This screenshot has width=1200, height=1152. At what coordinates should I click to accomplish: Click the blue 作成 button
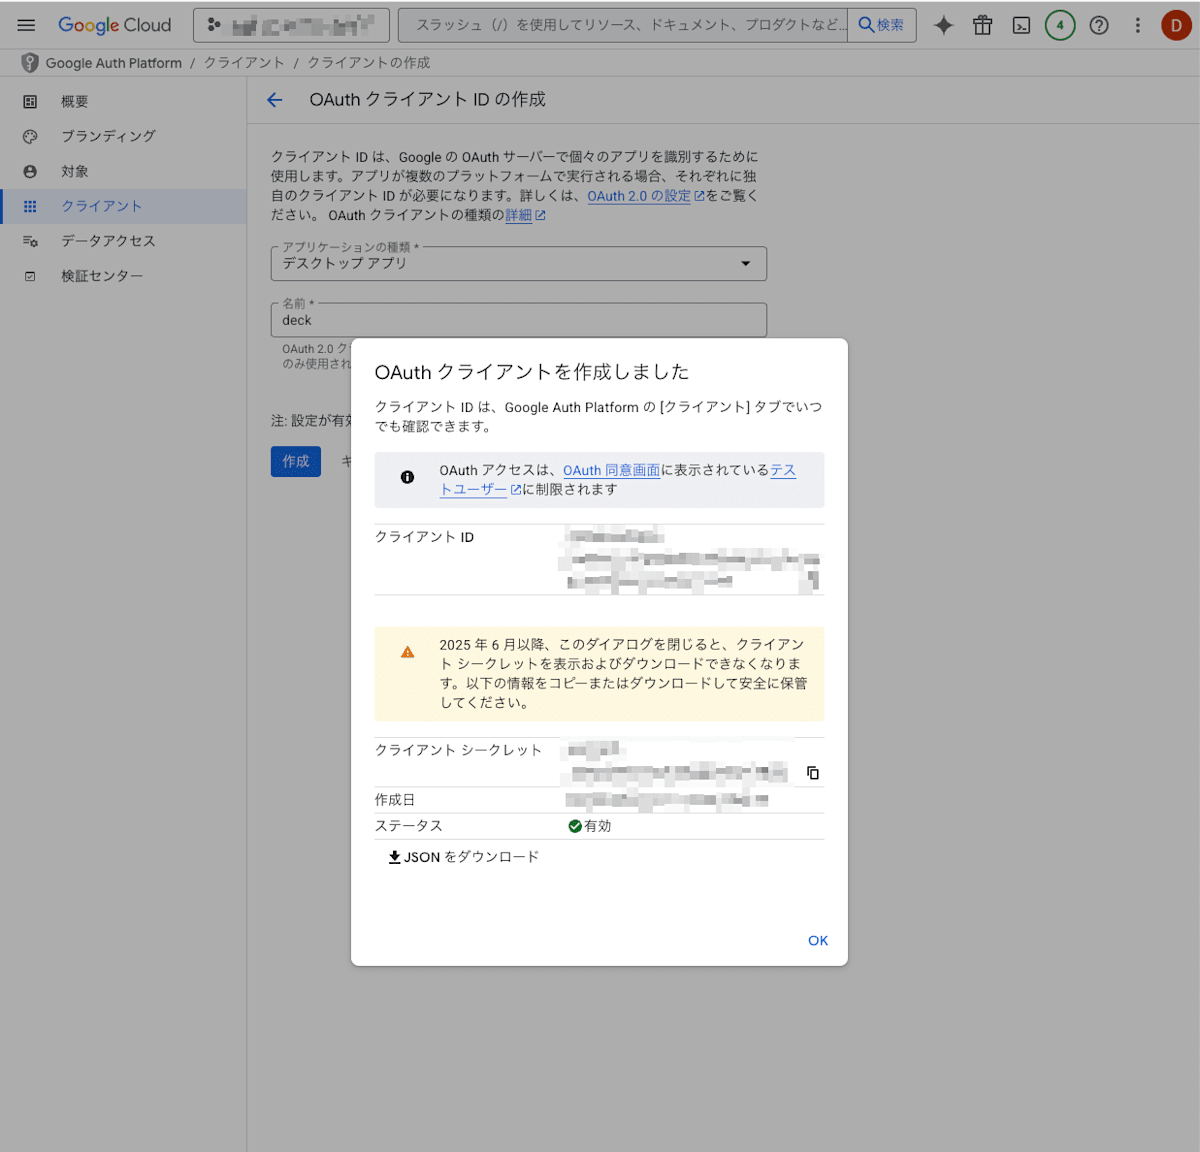[296, 461]
